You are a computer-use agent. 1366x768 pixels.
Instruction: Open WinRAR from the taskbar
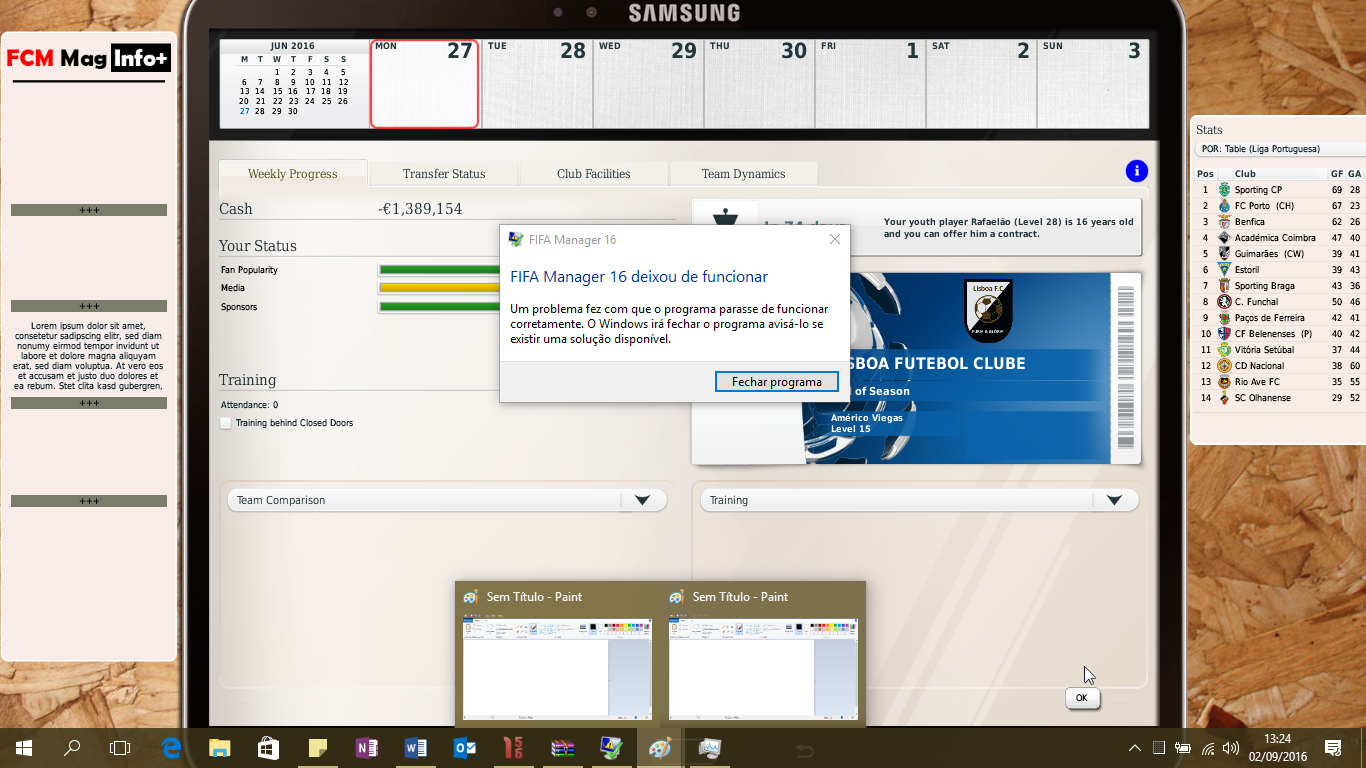click(x=562, y=747)
